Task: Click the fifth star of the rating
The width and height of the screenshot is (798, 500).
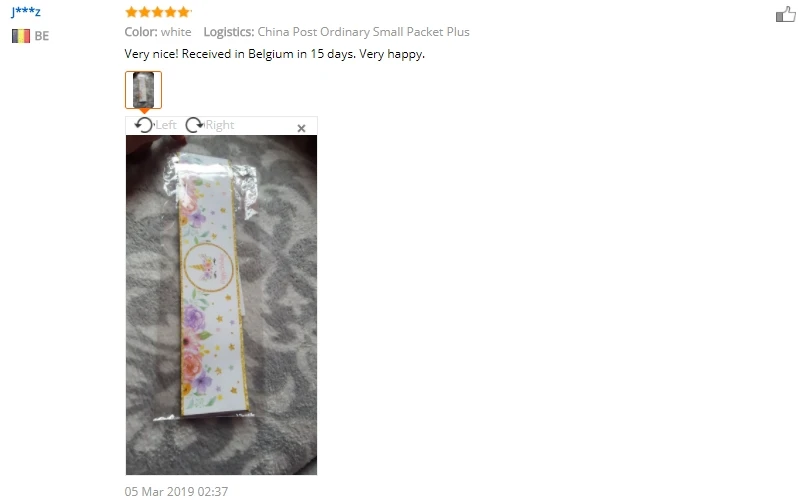Action: tap(184, 12)
